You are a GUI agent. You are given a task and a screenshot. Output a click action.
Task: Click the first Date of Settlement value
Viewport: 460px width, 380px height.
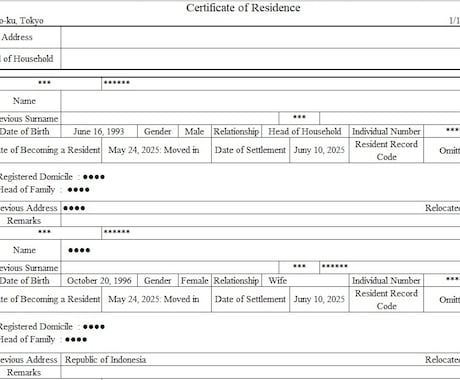click(x=319, y=150)
